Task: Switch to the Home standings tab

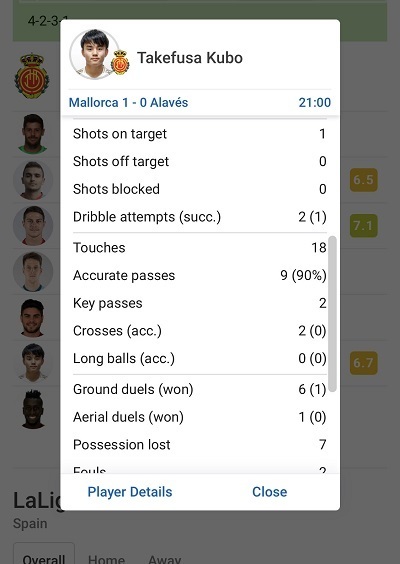Action: (106, 559)
